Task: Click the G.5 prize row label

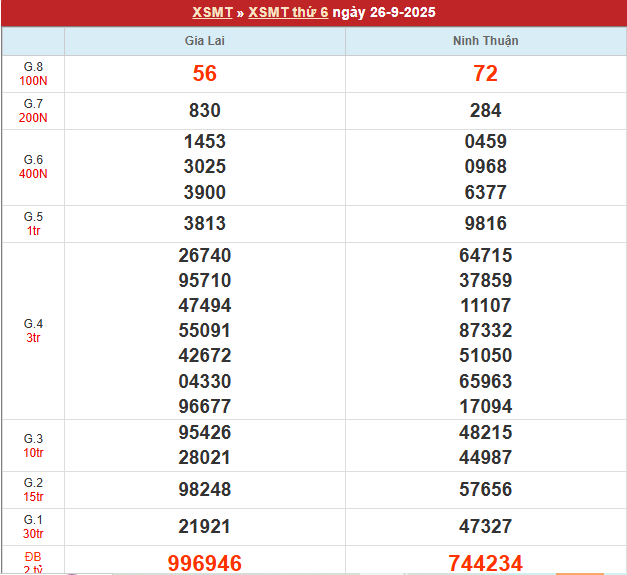Action: [33, 223]
